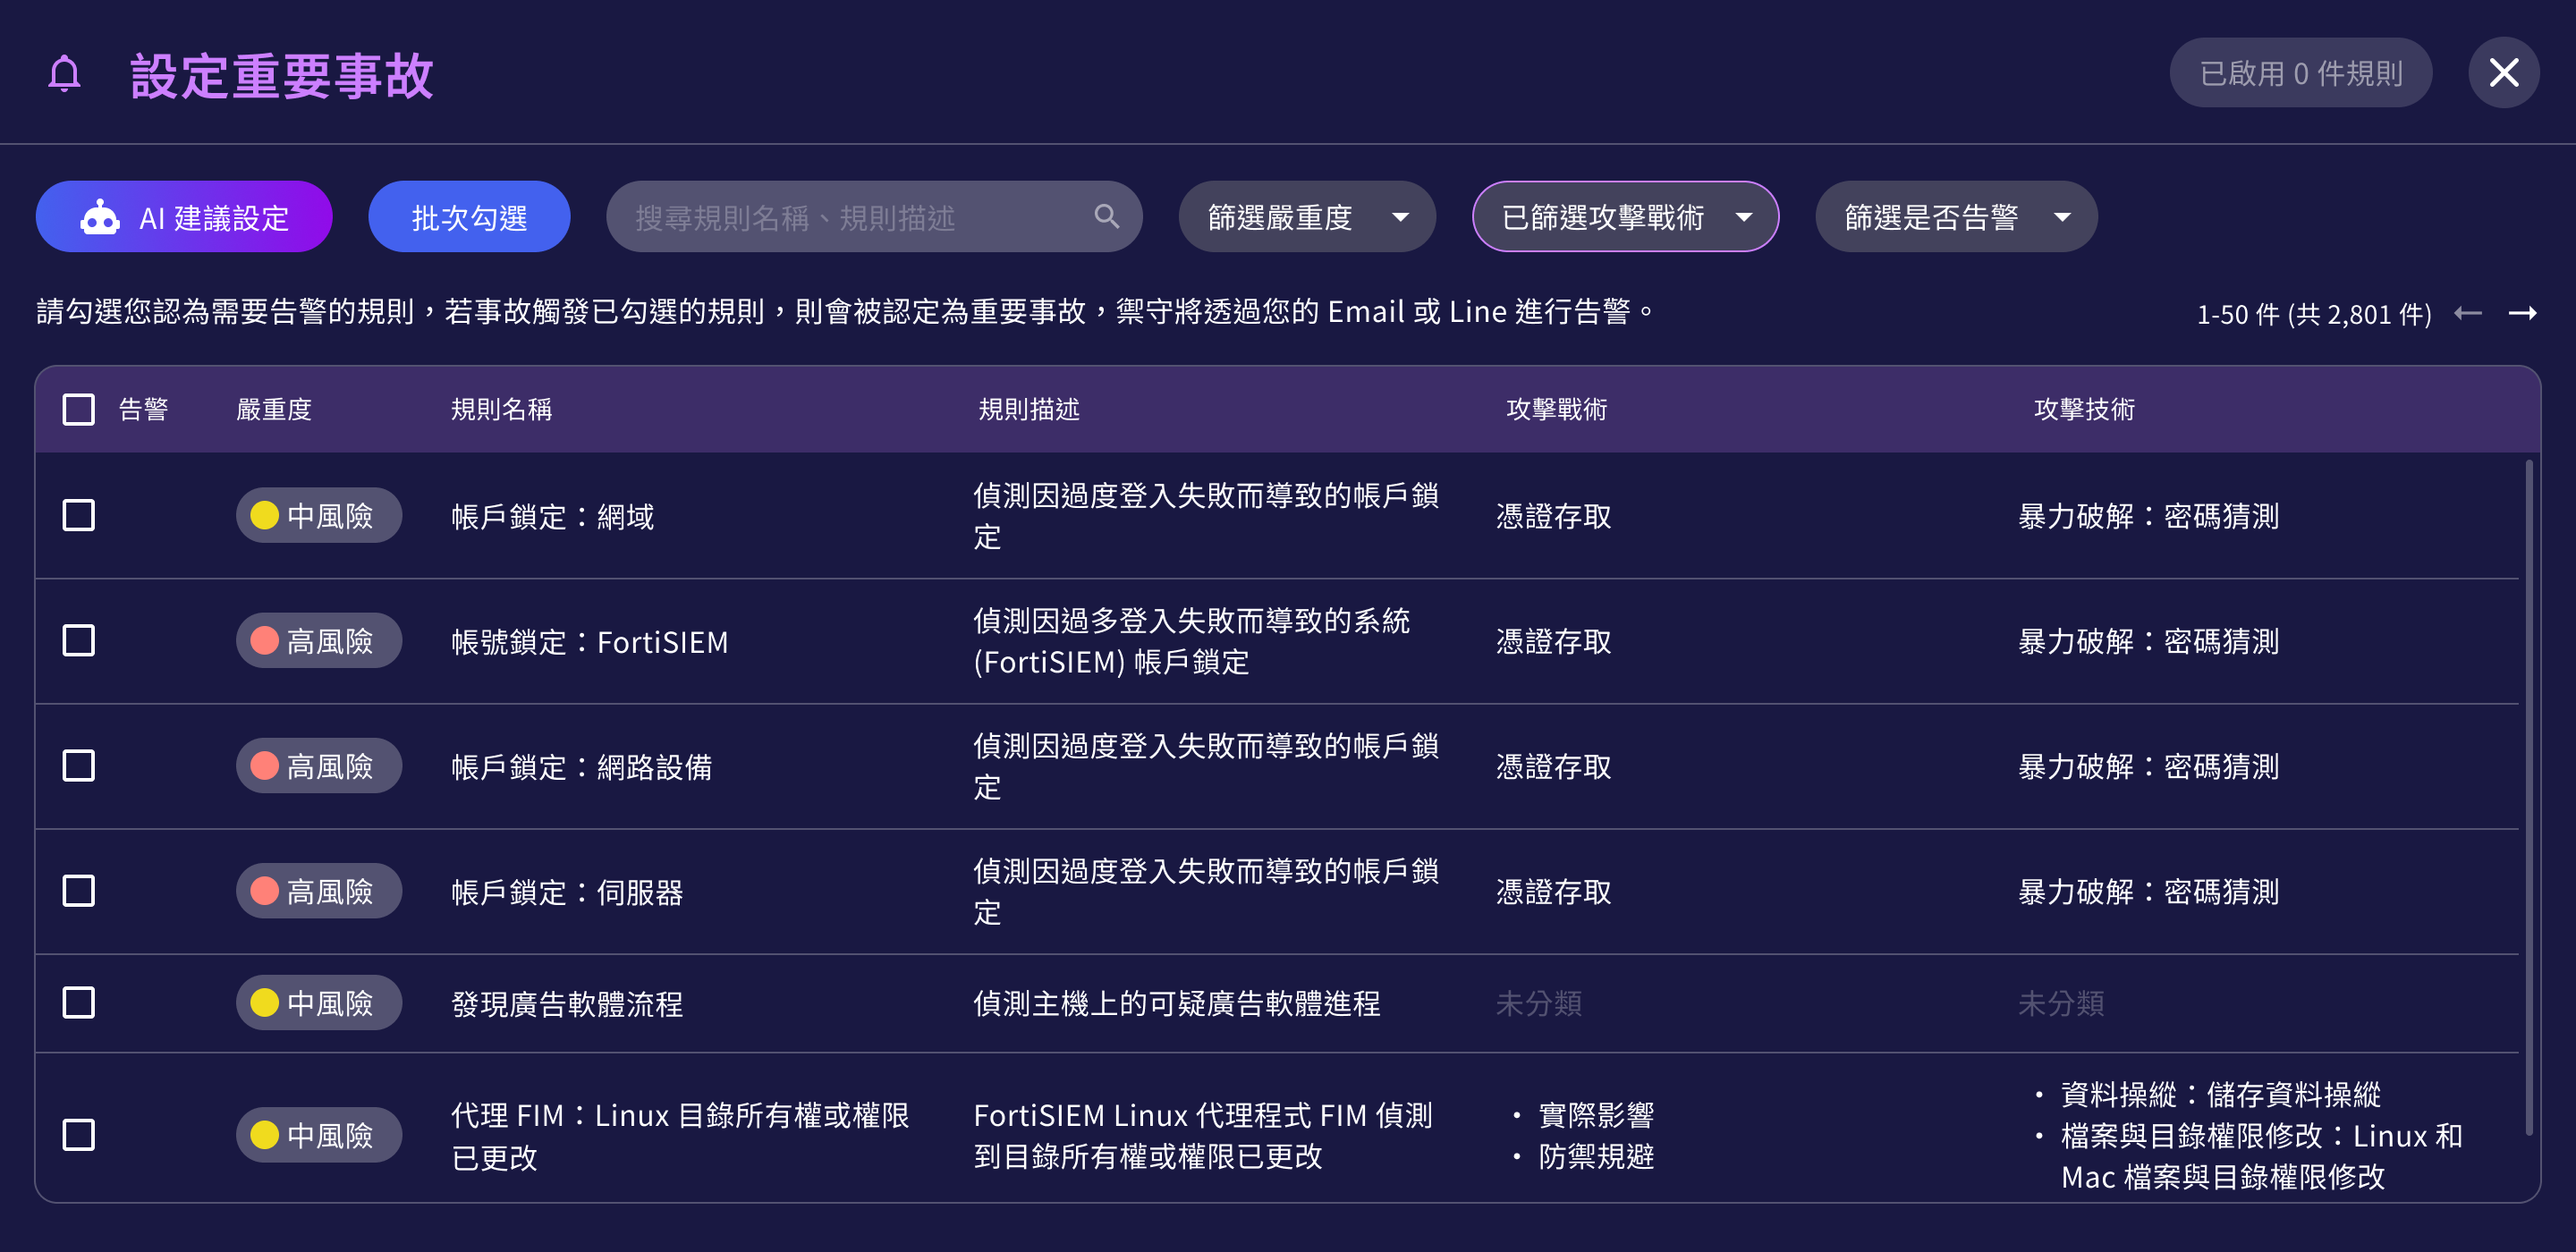Click the 攻擊戰術 column header
Screen dimensions: 2576x1252
click(x=1556, y=409)
